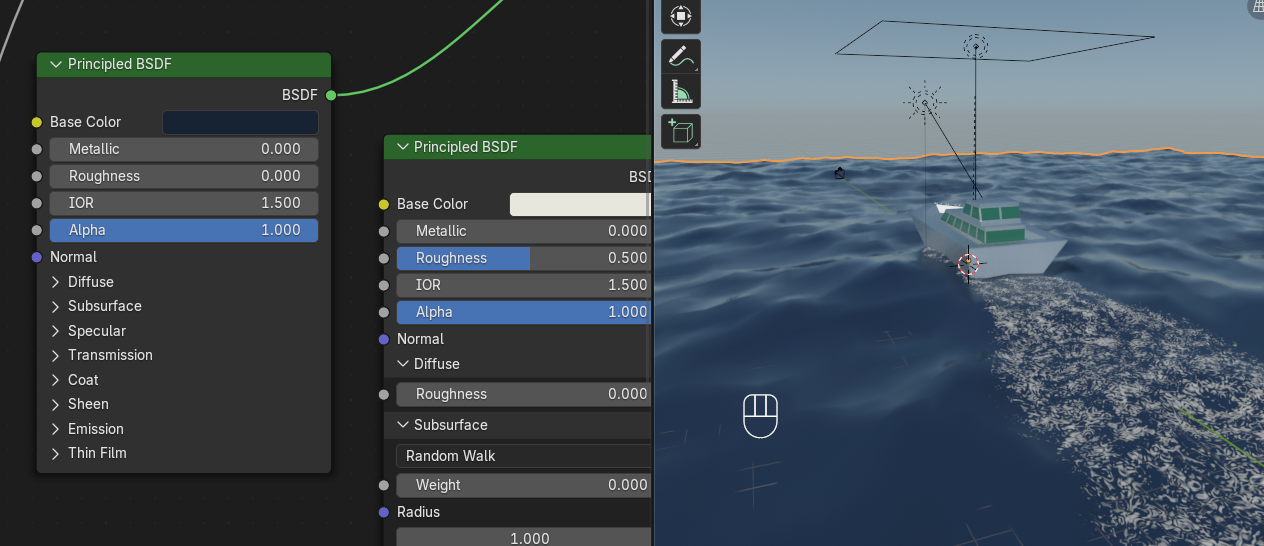
Task: Select the Measure tool in the viewport toolbar
Action: (x=681, y=92)
